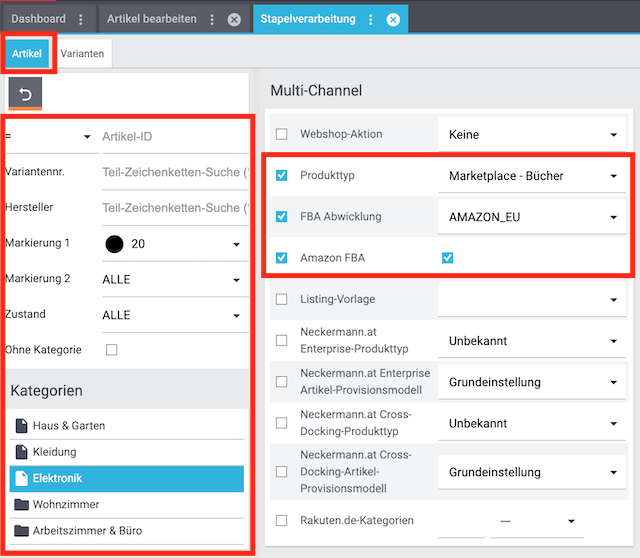Viewport: 640px width, 558px height.
Task: Open Arbeitszimmer & Büro folder
Action: 88,531
